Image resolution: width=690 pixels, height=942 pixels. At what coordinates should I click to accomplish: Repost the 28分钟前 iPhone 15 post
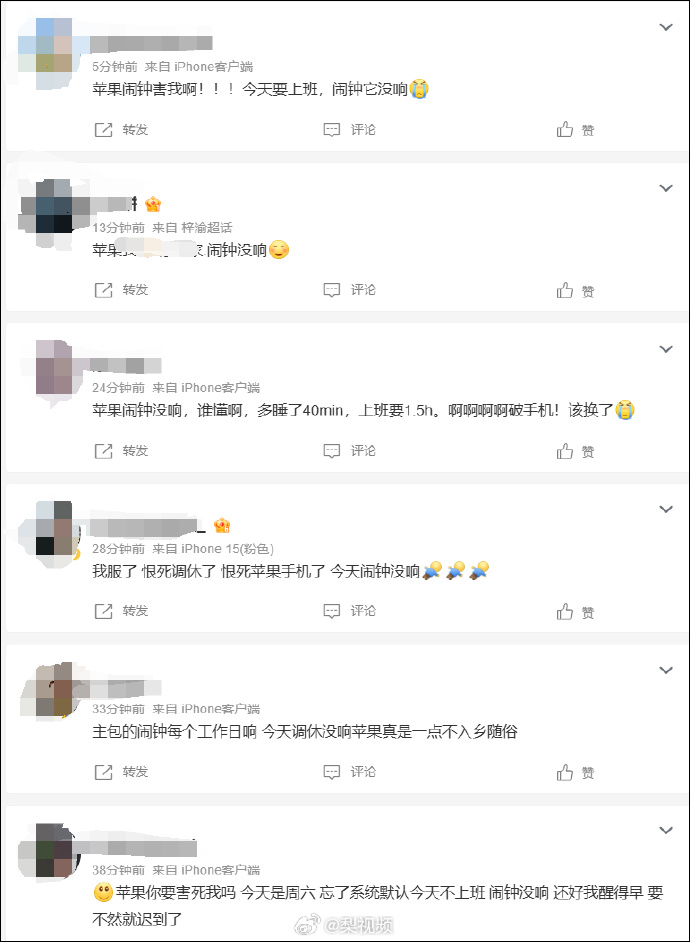[121, 611]
